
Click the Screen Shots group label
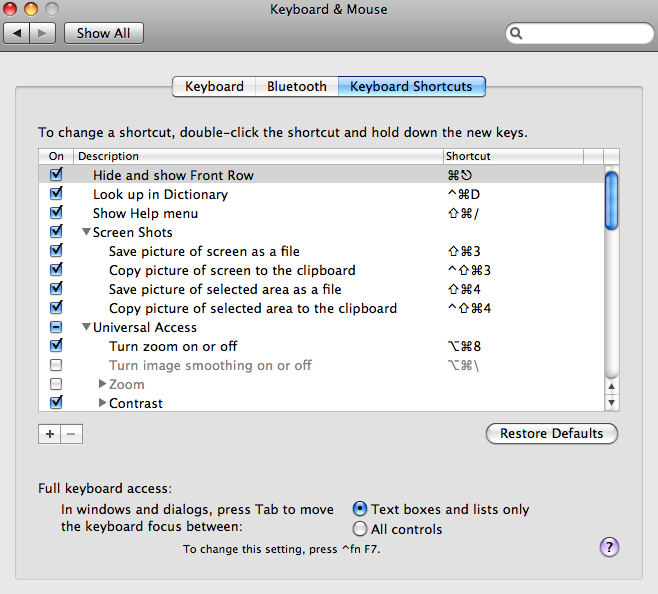pyautogui.click(x=133, y=232)
